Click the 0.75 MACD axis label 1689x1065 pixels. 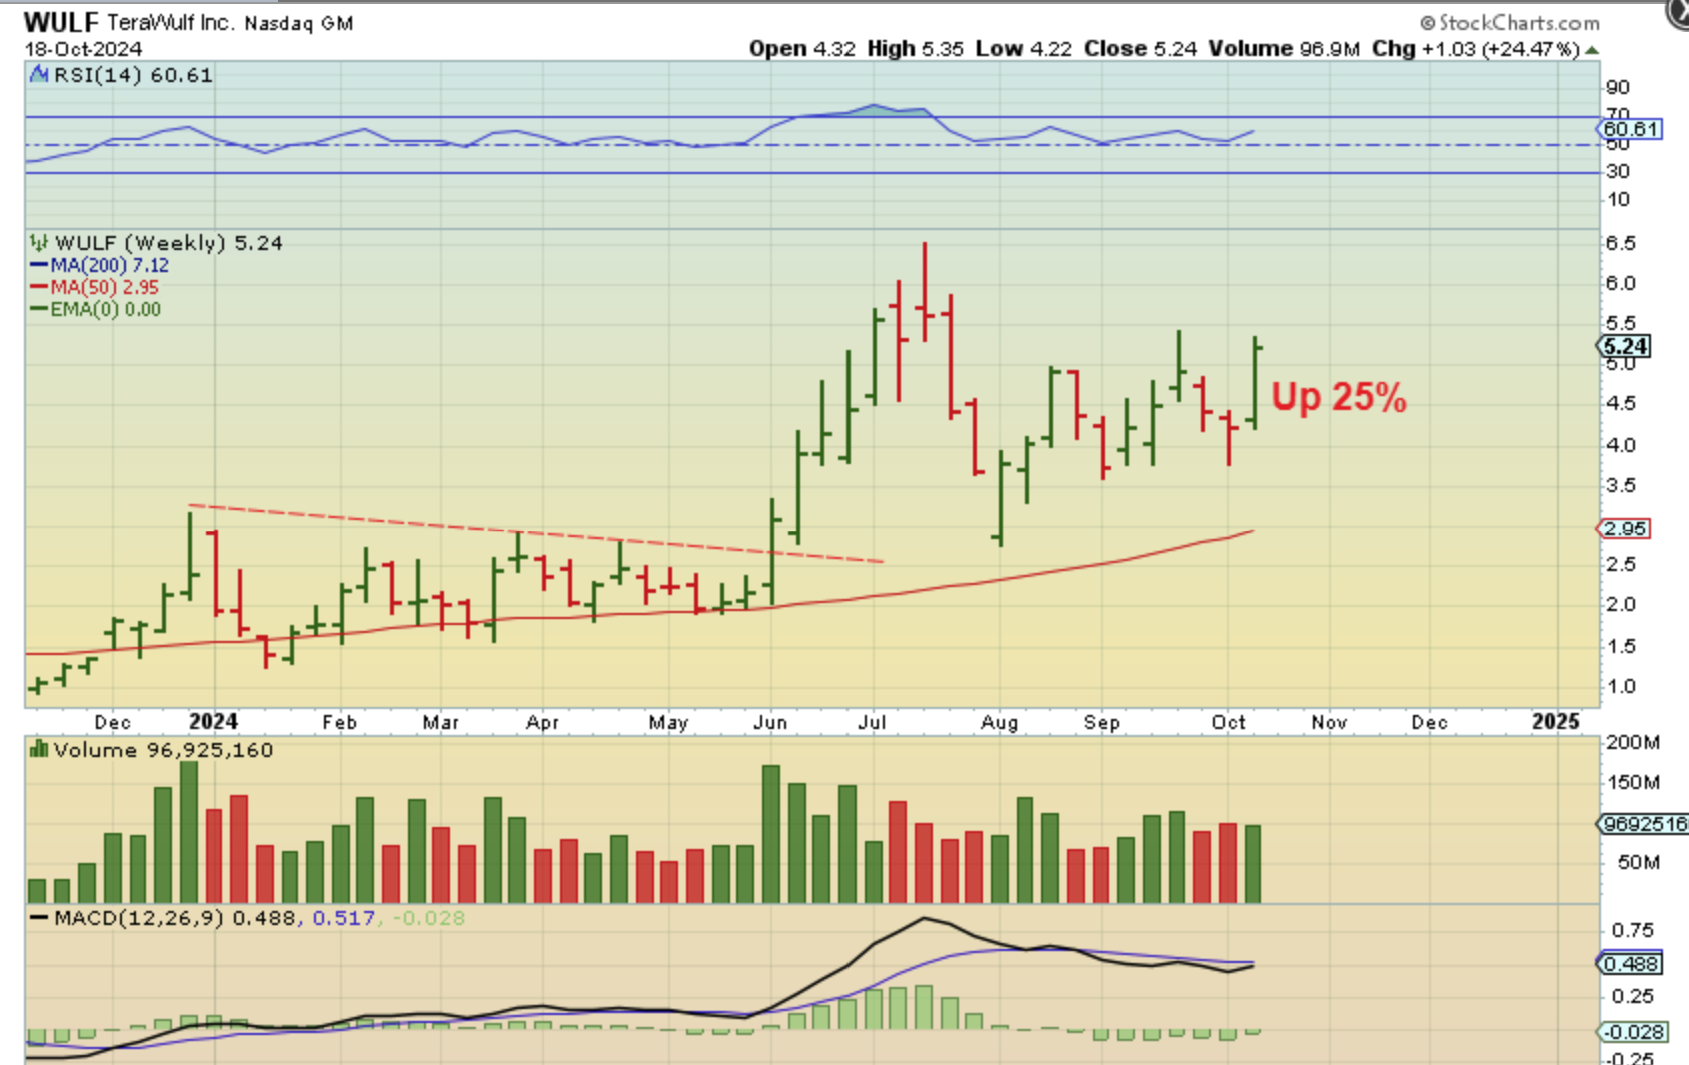coord(1633,931)
